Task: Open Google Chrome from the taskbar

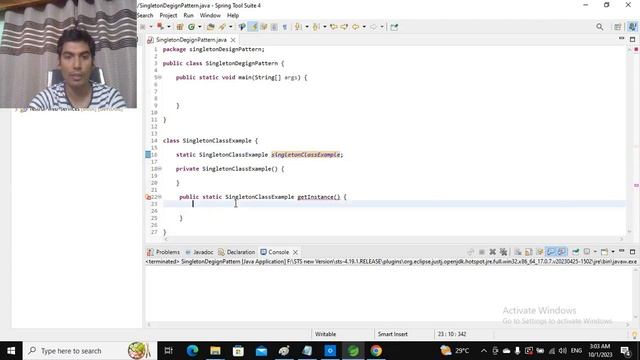Action: coord(376,351)
